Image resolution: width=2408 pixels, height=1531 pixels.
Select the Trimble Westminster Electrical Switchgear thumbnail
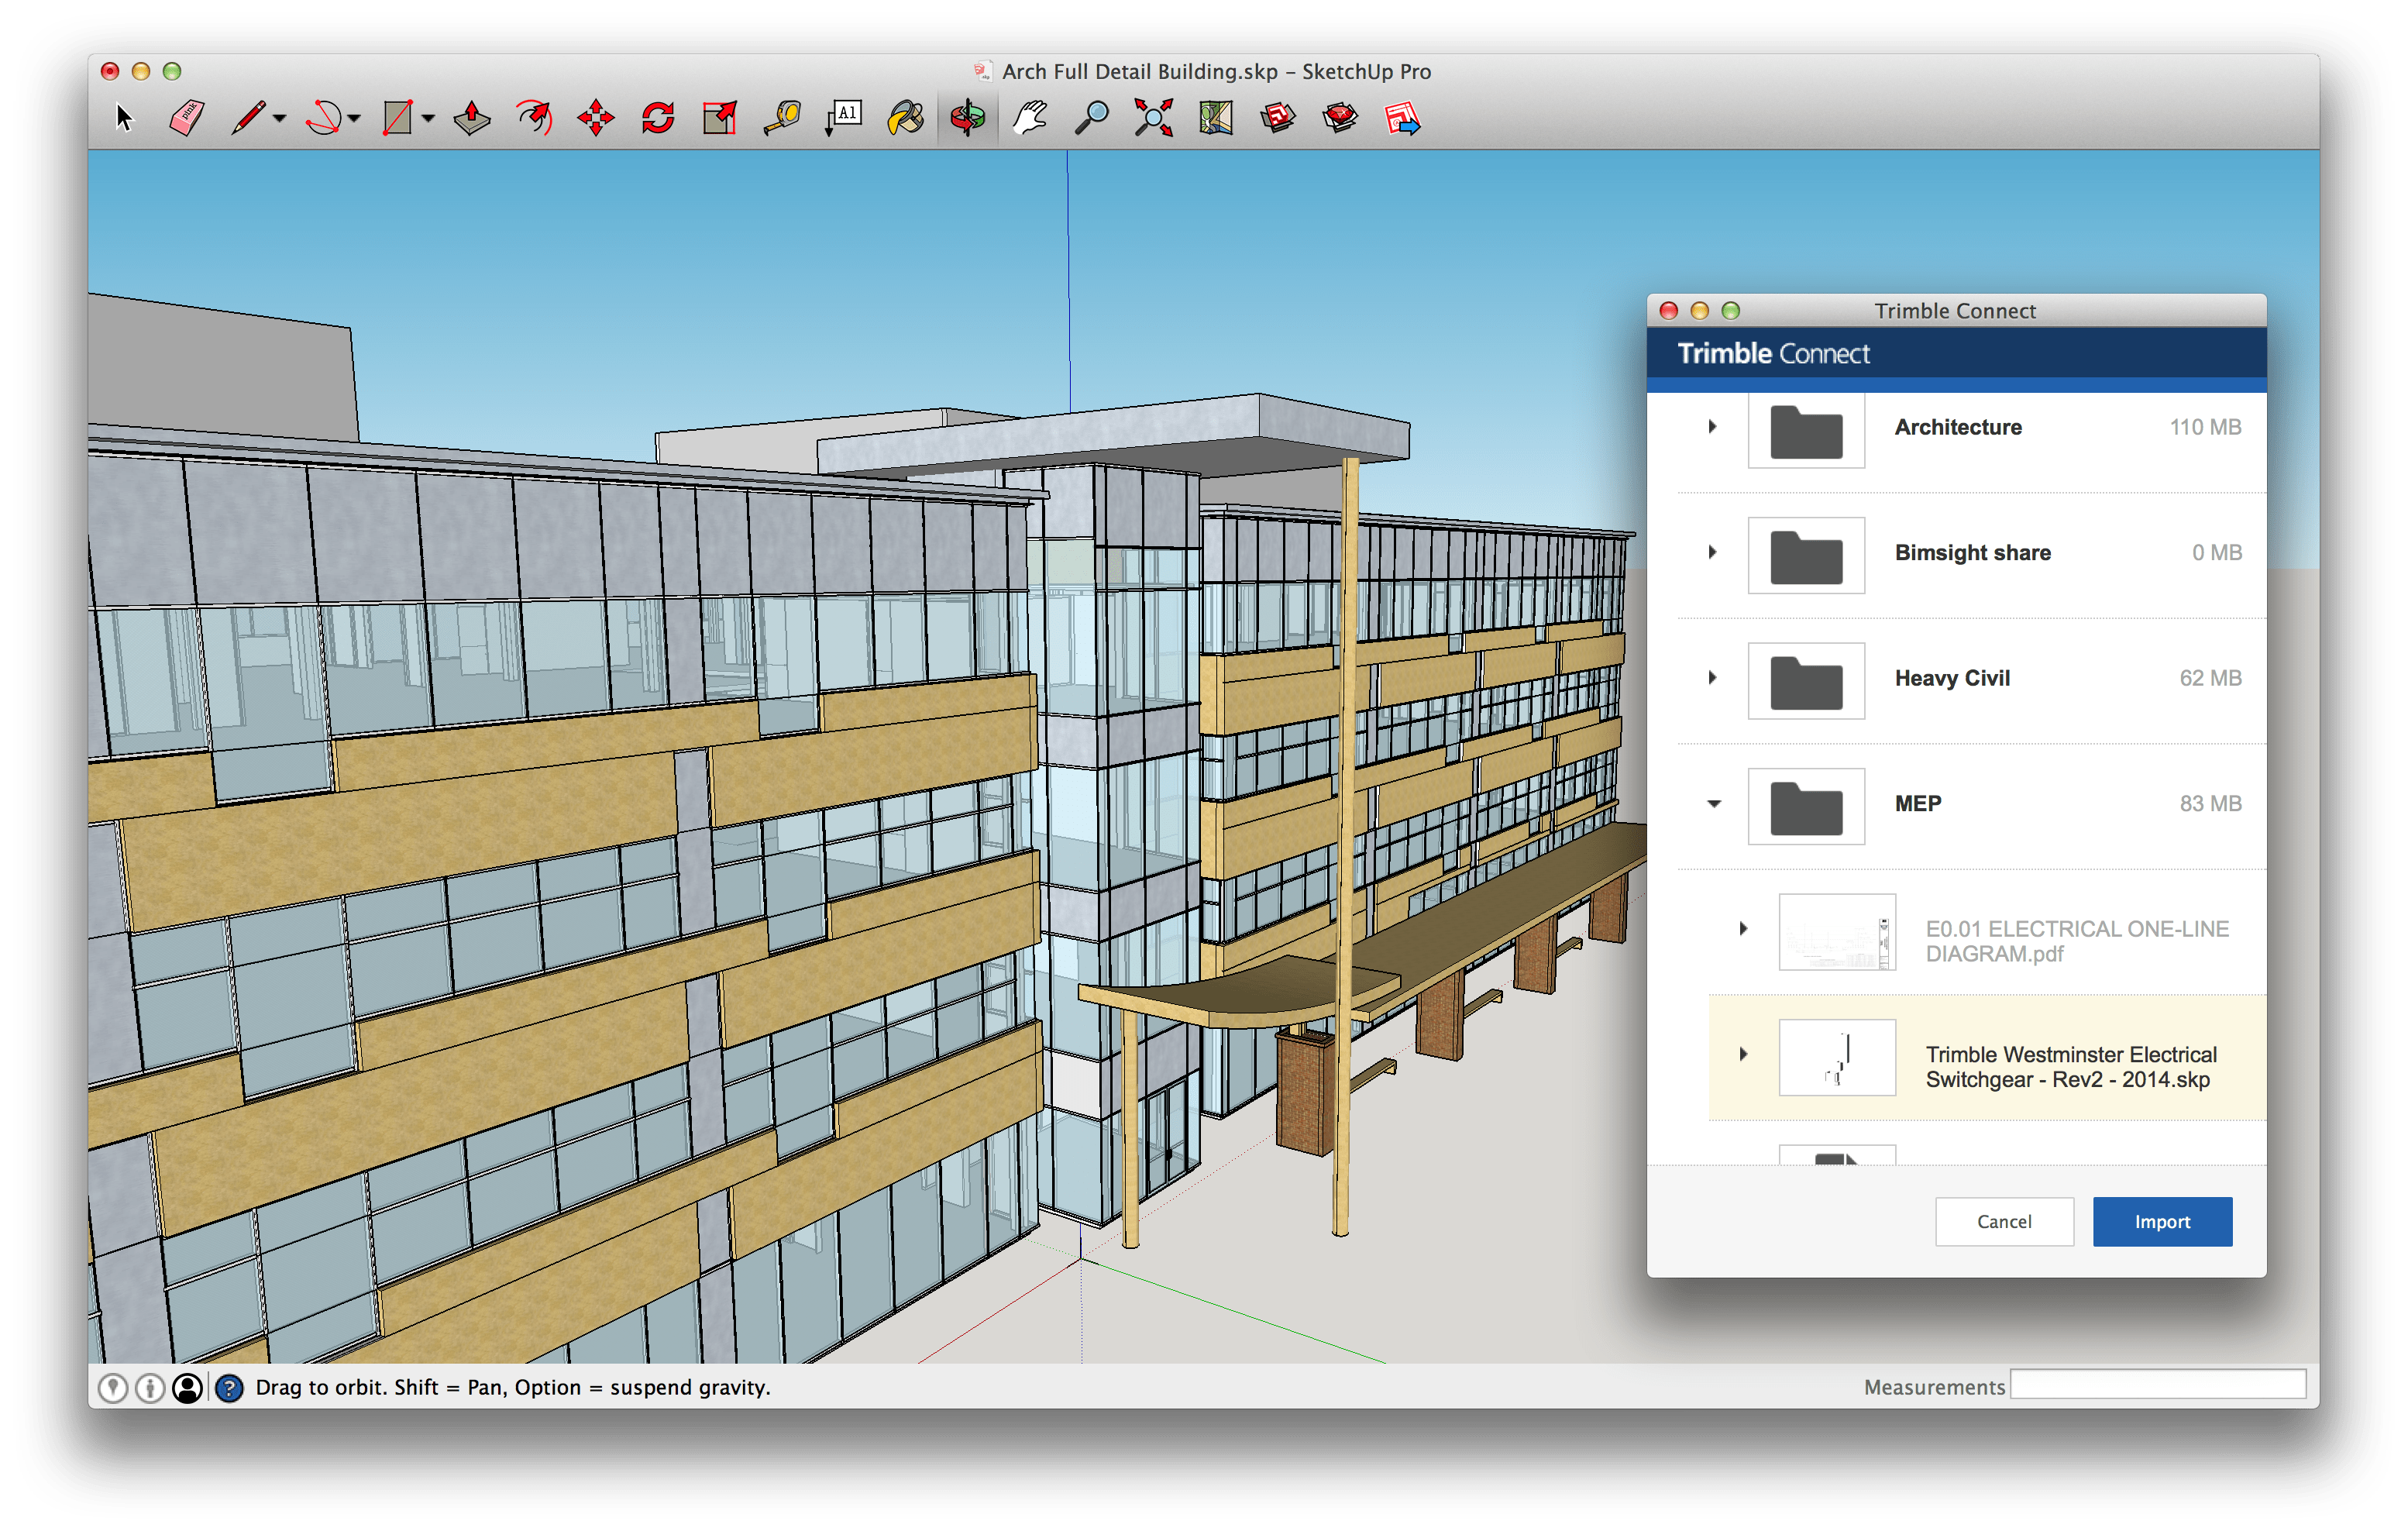1838,1057
